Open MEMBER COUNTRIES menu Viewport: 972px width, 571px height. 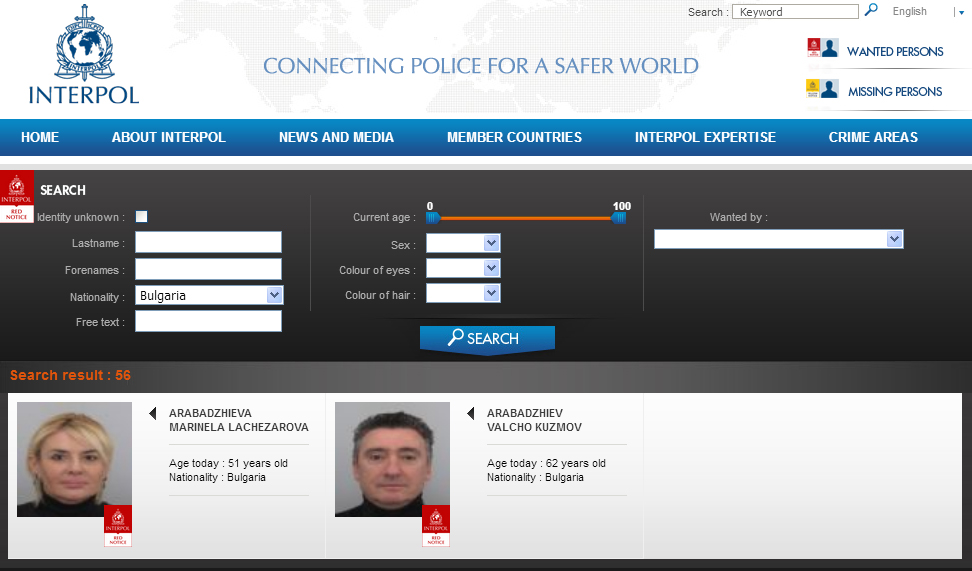coord(515,138)
